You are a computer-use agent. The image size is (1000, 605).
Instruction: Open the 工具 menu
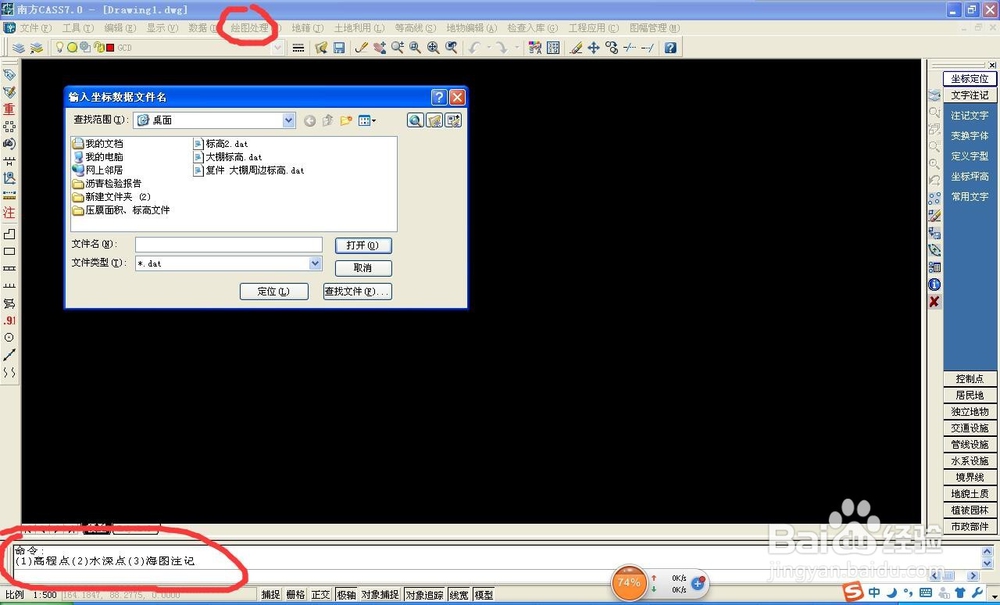click(78, 28)
